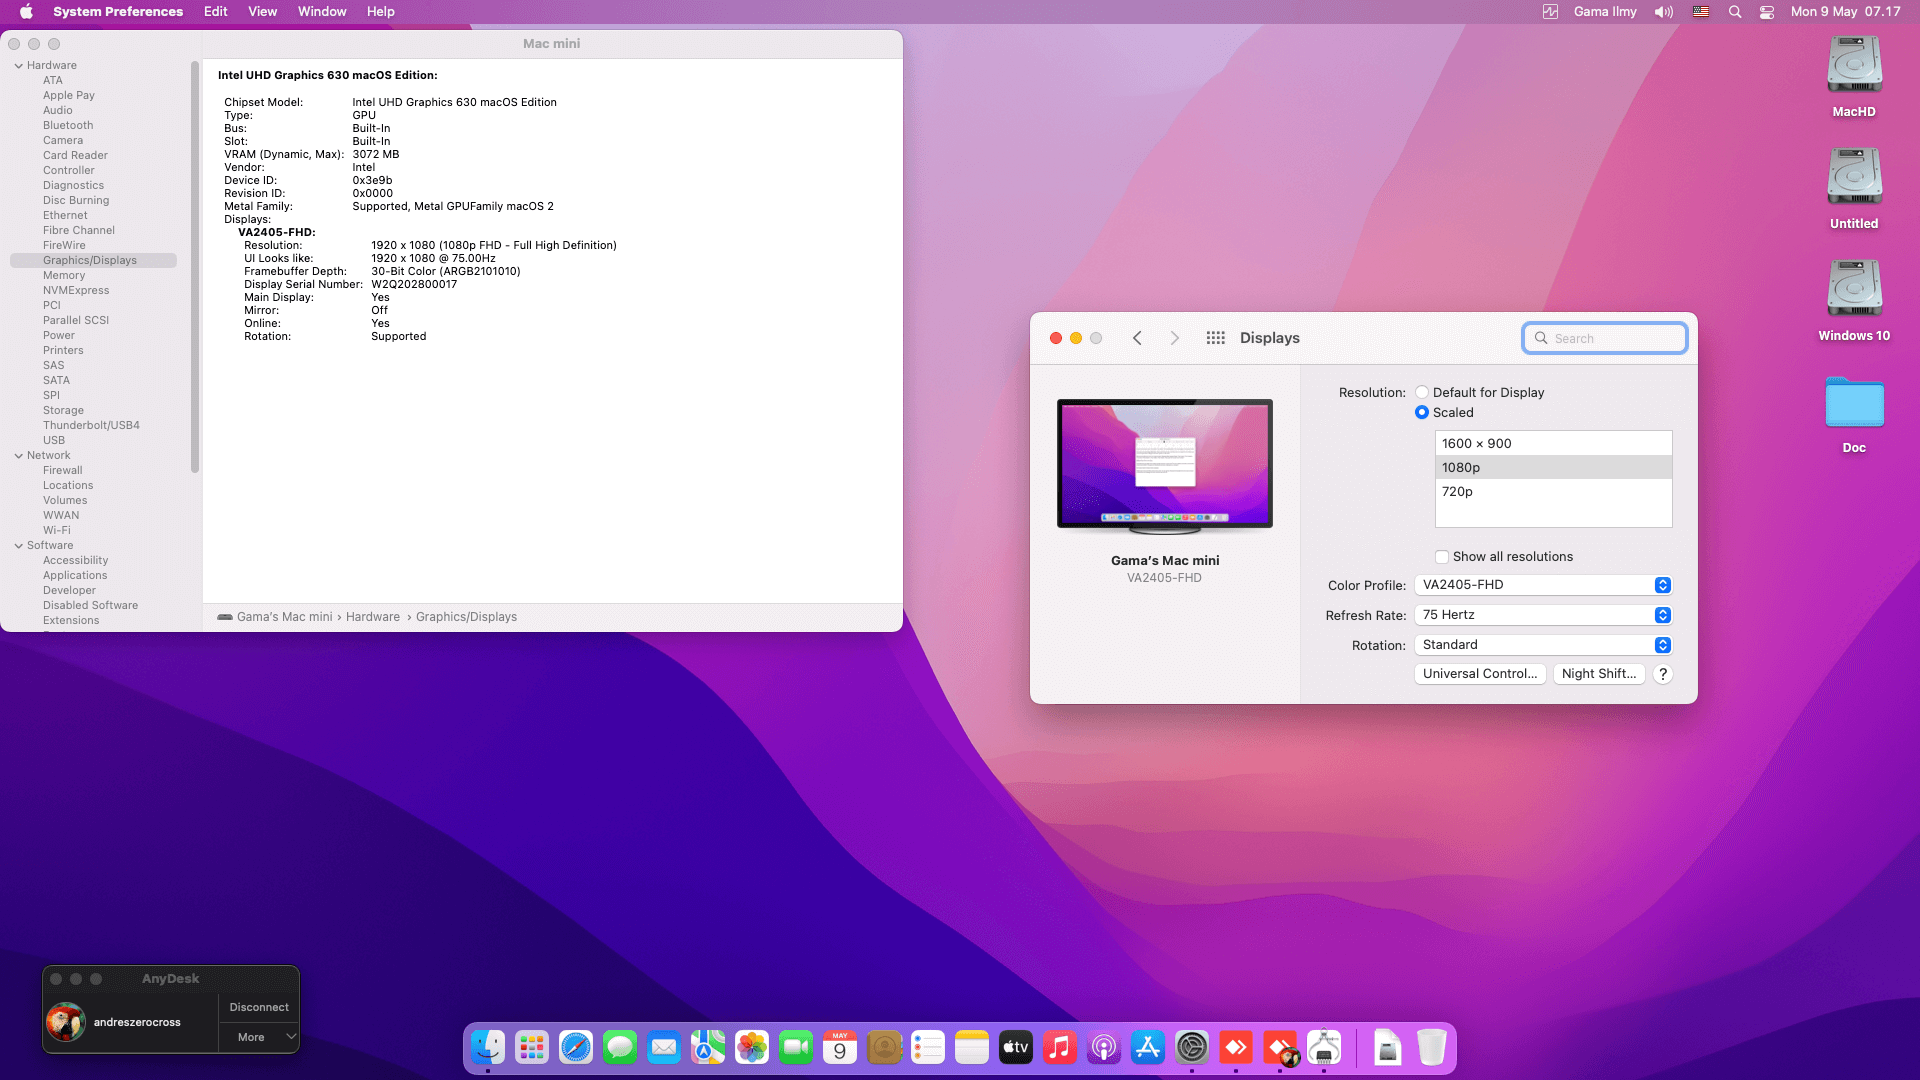Select Thunderbolt/USB4 in sidebar

pyautogui.click(x=91, y=426)
